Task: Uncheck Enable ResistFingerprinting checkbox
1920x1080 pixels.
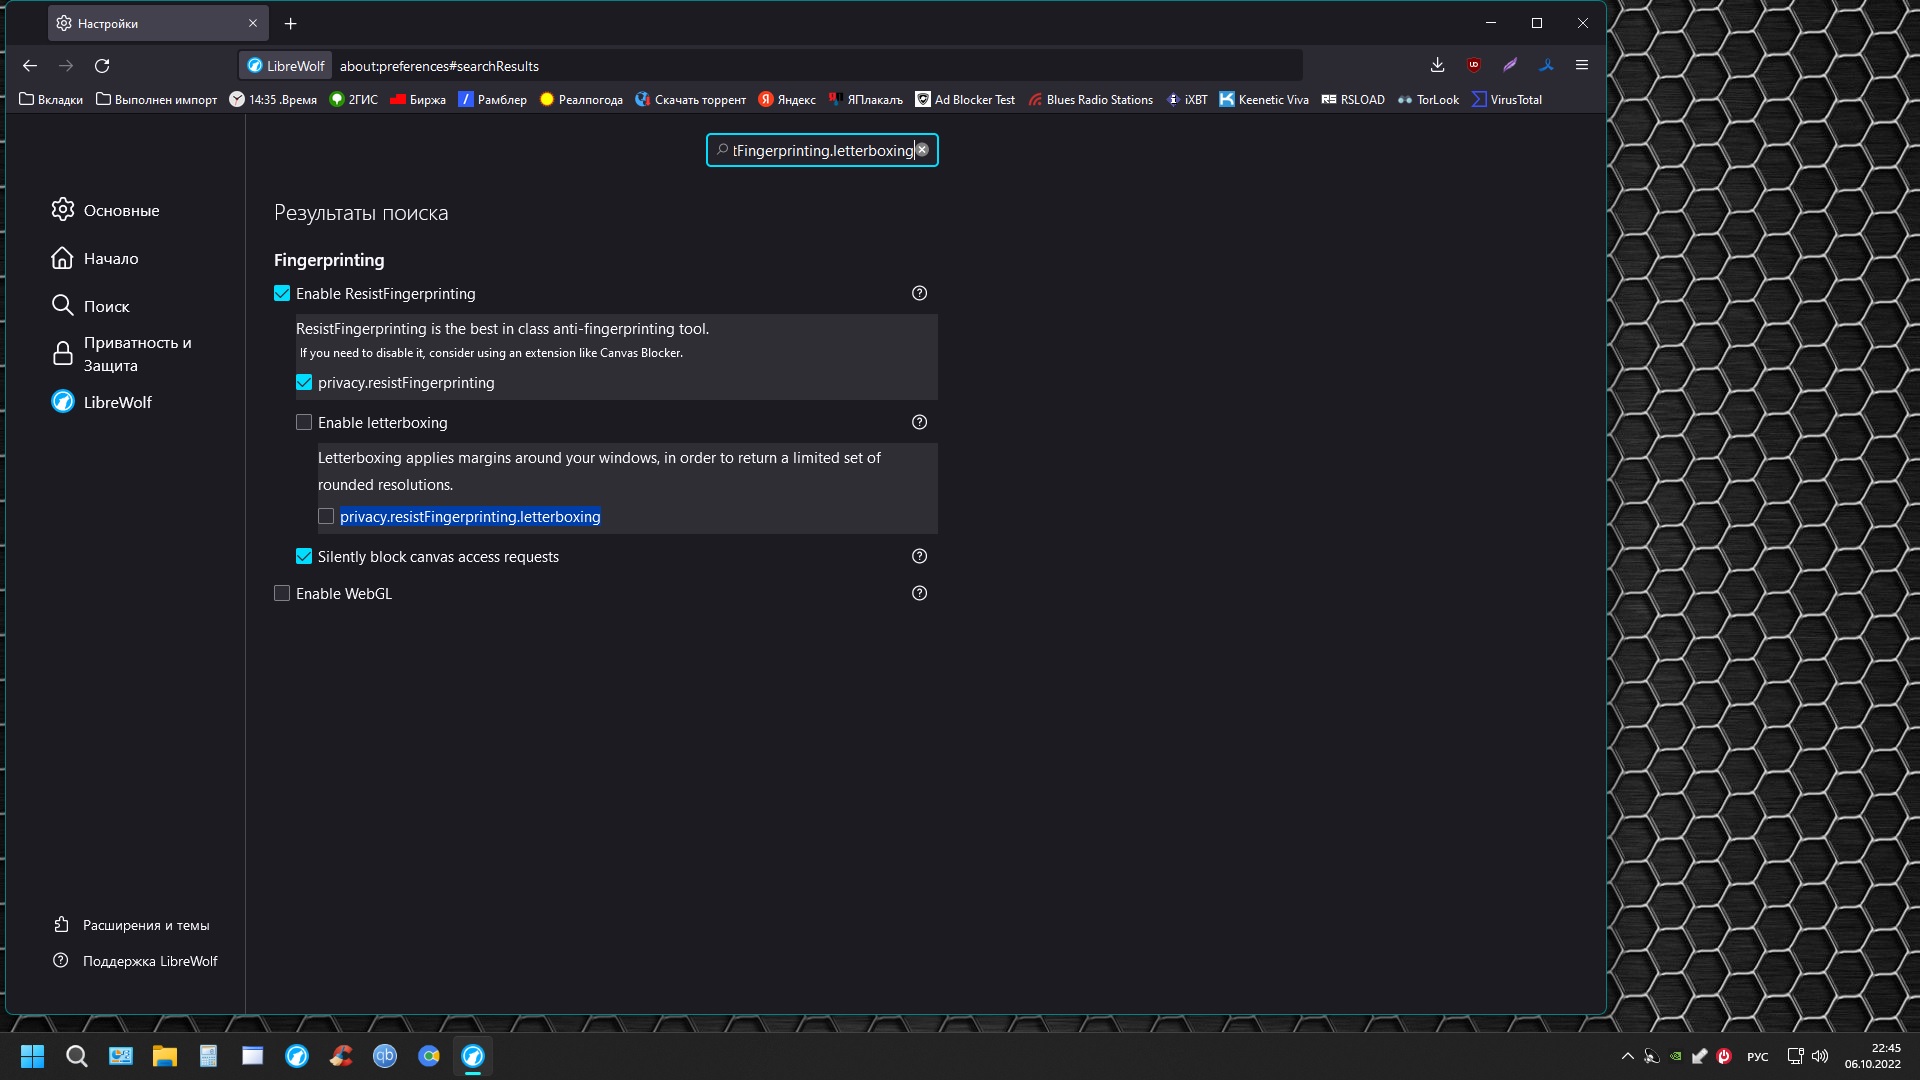Action: 282,293
